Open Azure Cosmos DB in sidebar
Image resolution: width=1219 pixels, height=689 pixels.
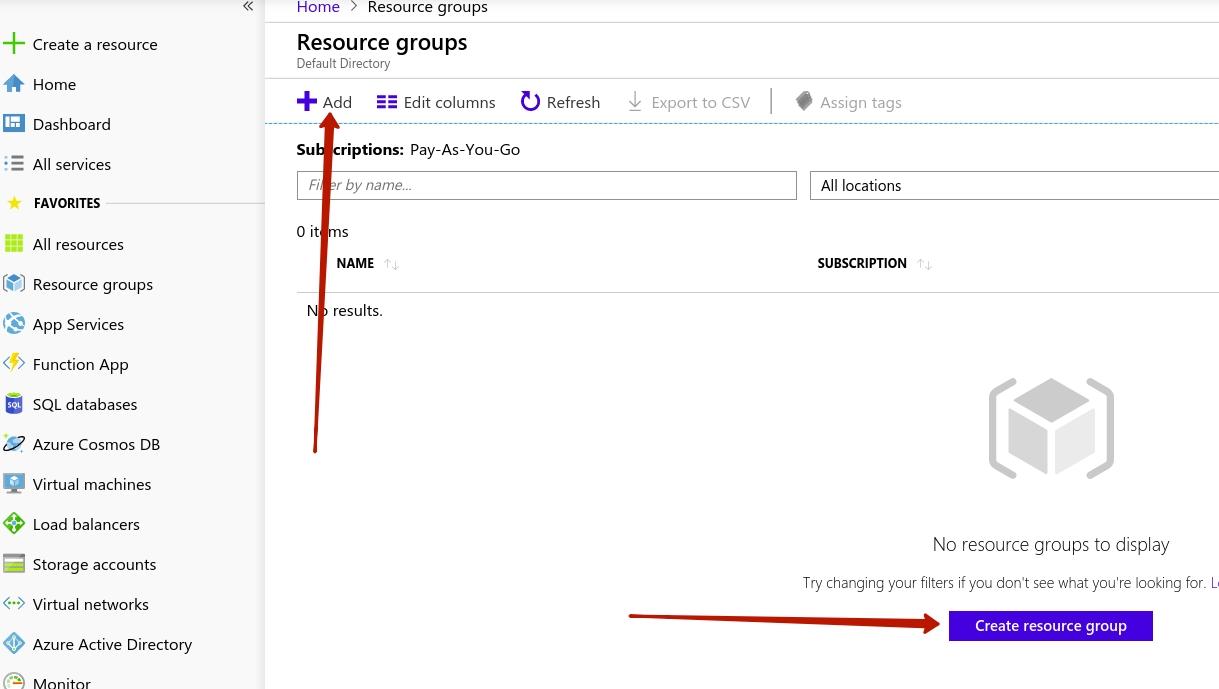pos(96,444)
